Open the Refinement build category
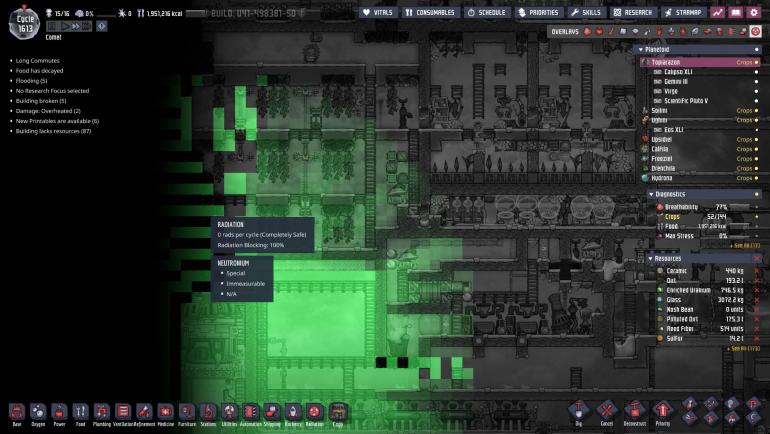770x434 pixels. point(144,415)
